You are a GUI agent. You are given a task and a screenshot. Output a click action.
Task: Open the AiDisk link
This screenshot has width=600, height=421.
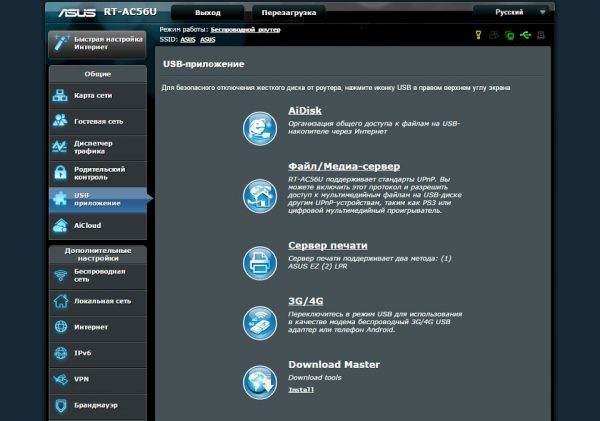coord(305,111)
